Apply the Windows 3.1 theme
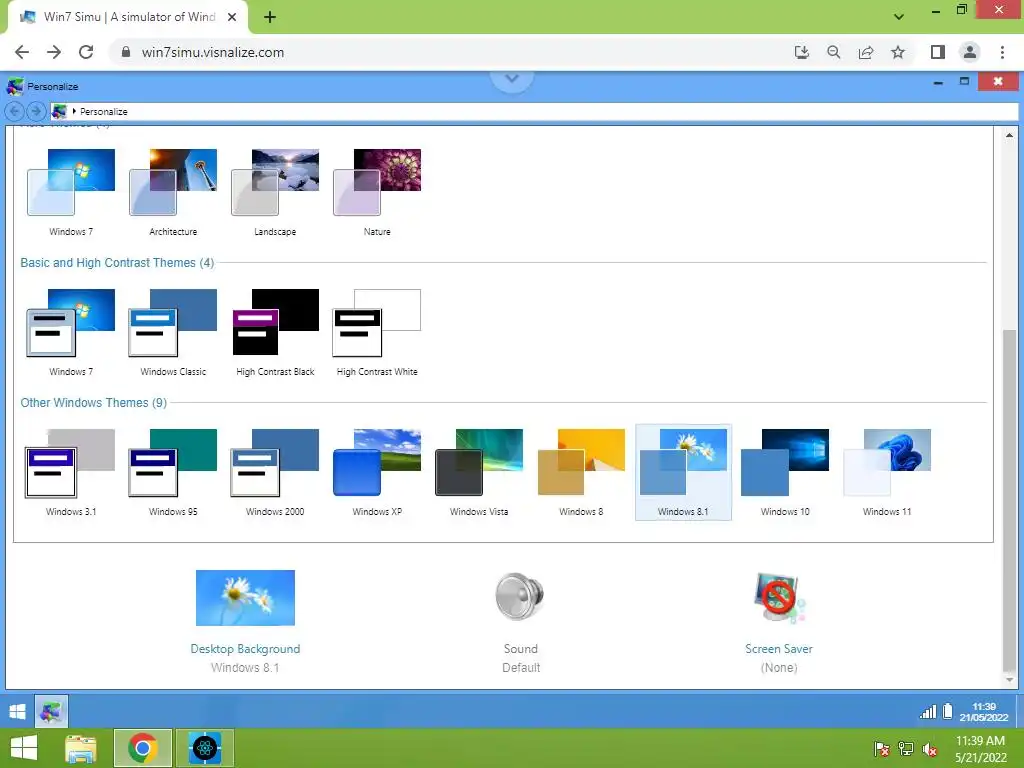1024x768 pixels. 71,472
